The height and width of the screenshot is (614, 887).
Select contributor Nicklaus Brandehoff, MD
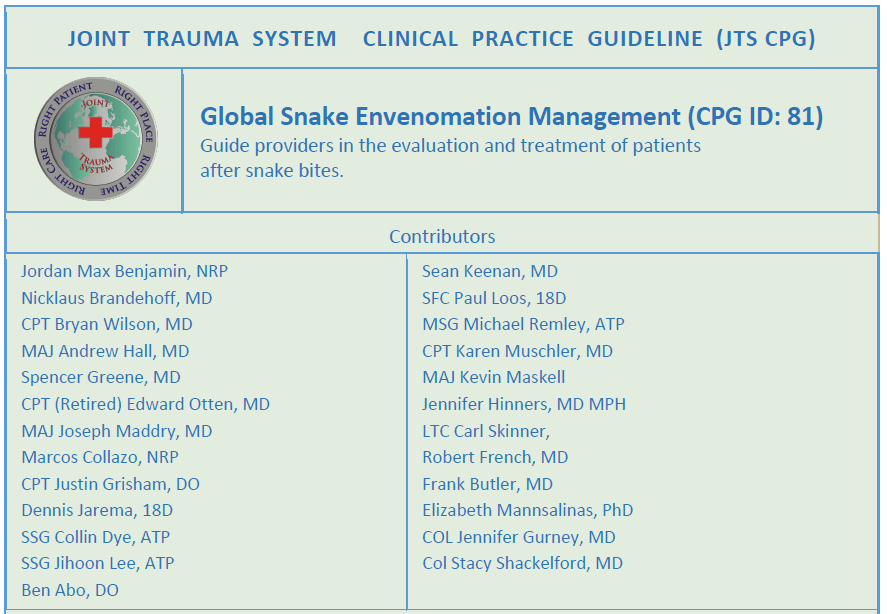tap(116, 298)
